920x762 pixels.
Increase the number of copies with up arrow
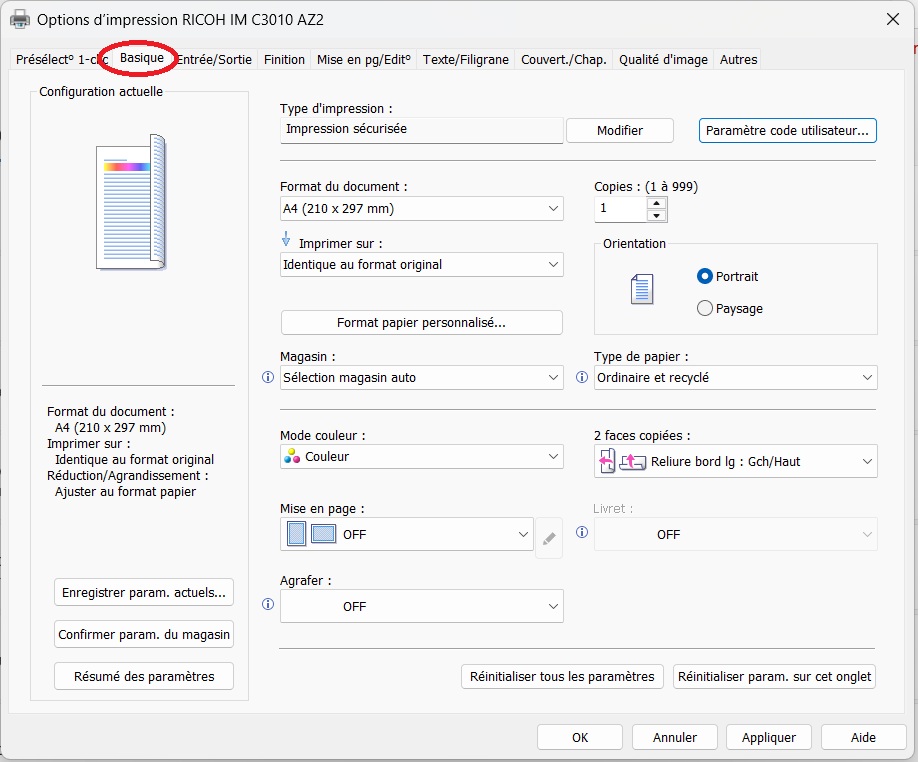pos(656,203)
